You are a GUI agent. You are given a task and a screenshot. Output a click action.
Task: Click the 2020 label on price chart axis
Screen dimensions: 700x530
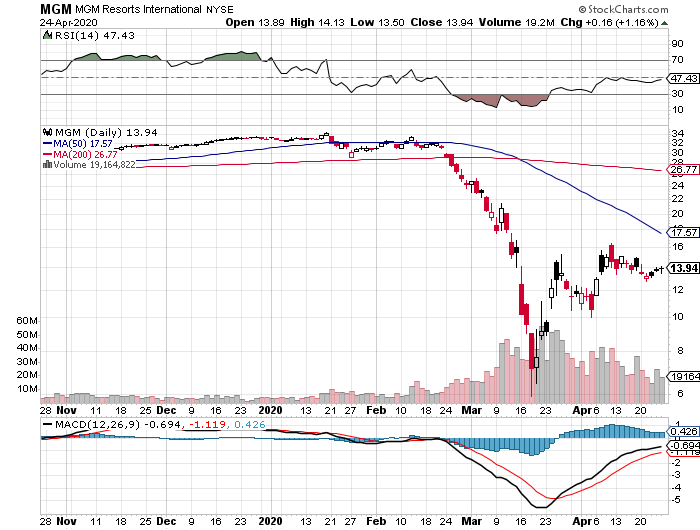tap(270, 410)
